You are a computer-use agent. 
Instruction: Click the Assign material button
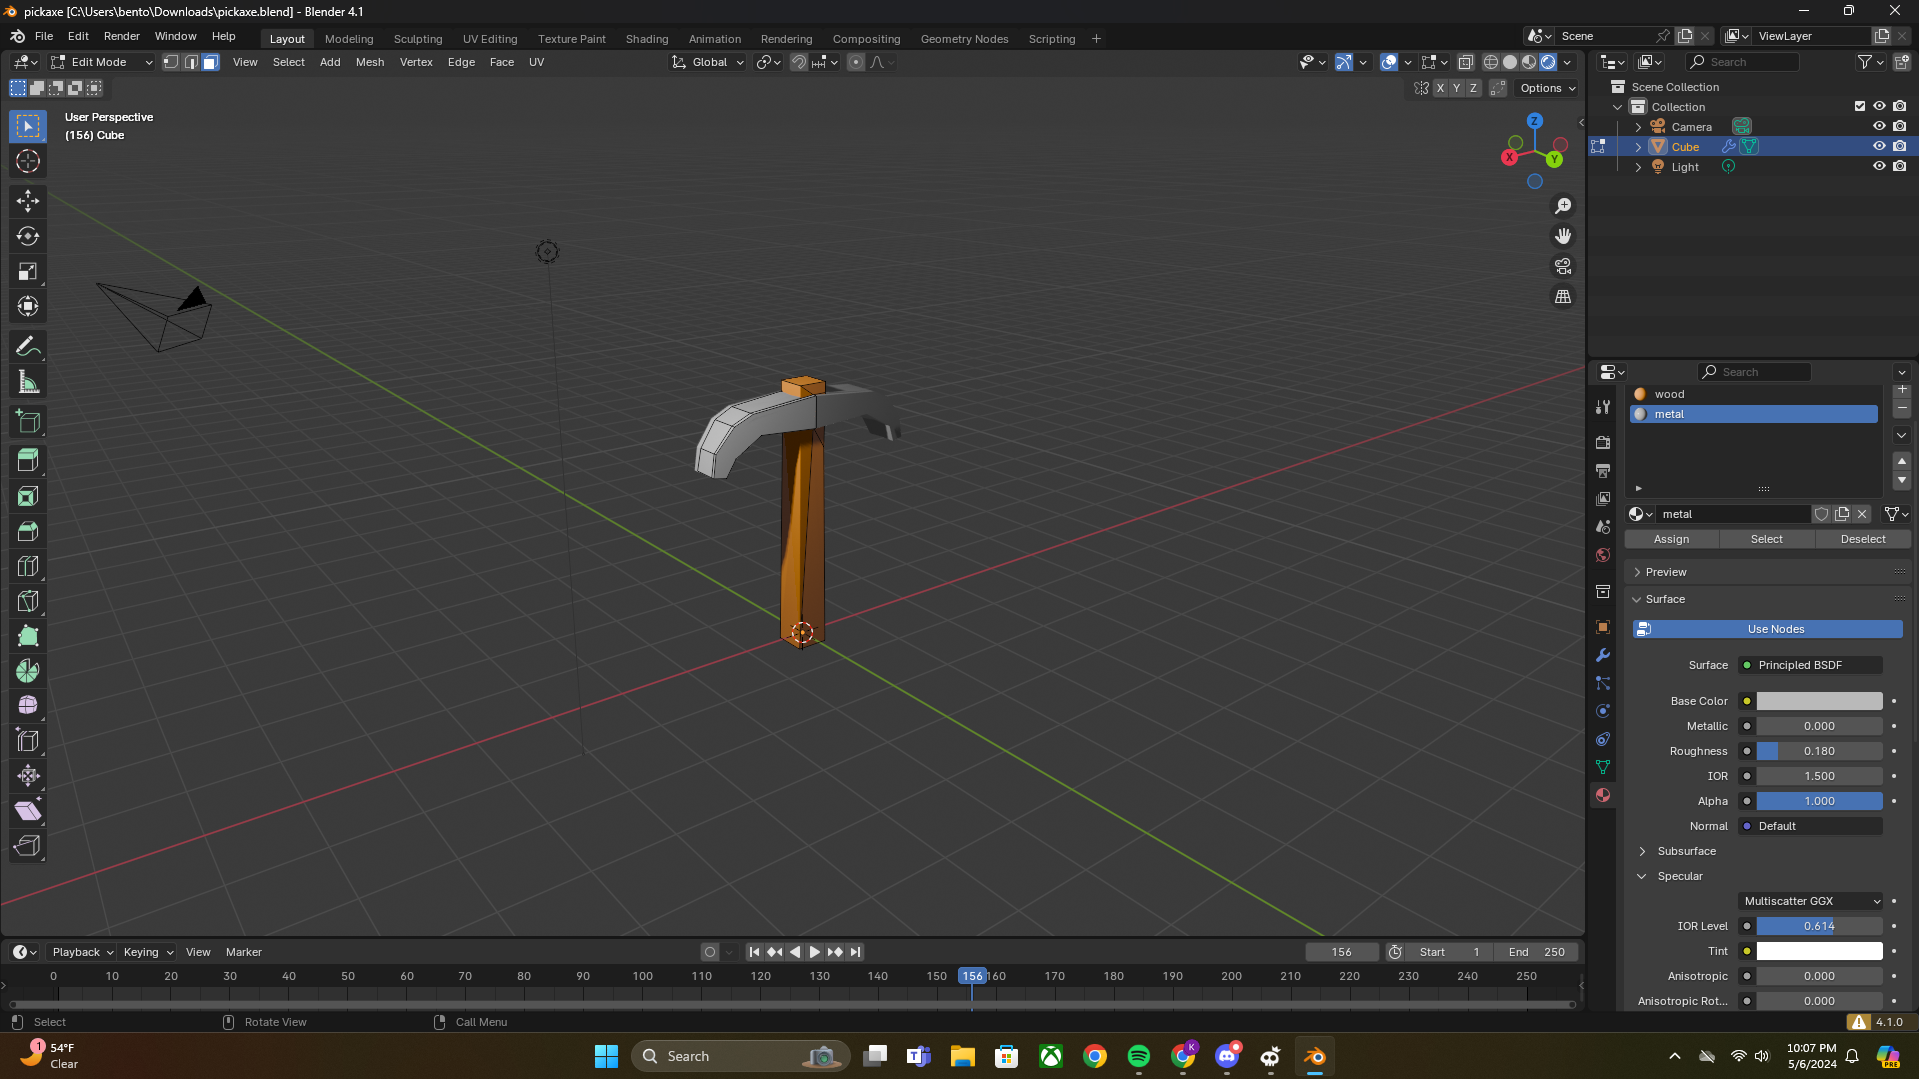click(1671, 539)
